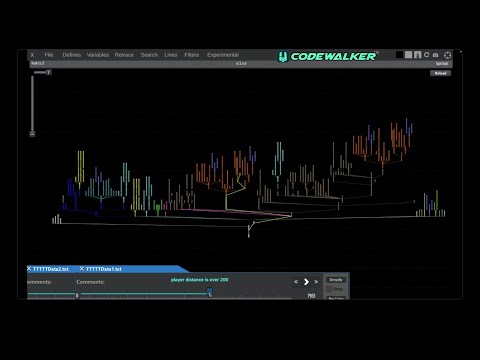Click the small previous step arrow
The width and height of the screenshot is (480, 360).
296,282
